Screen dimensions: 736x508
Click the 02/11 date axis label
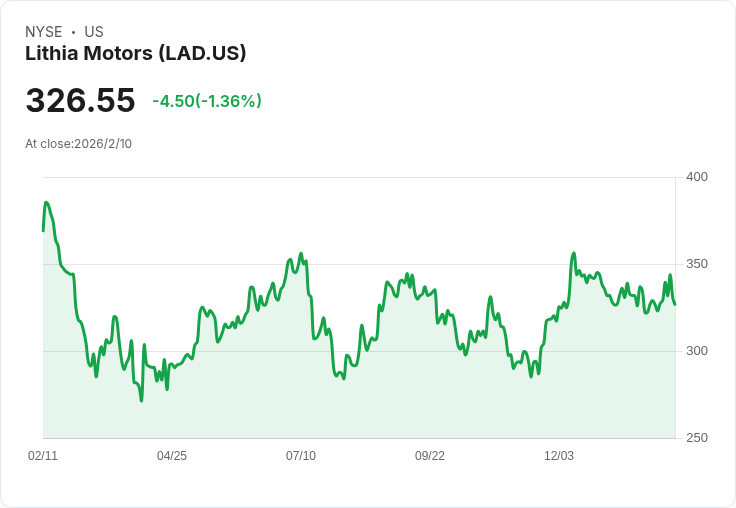43,456
